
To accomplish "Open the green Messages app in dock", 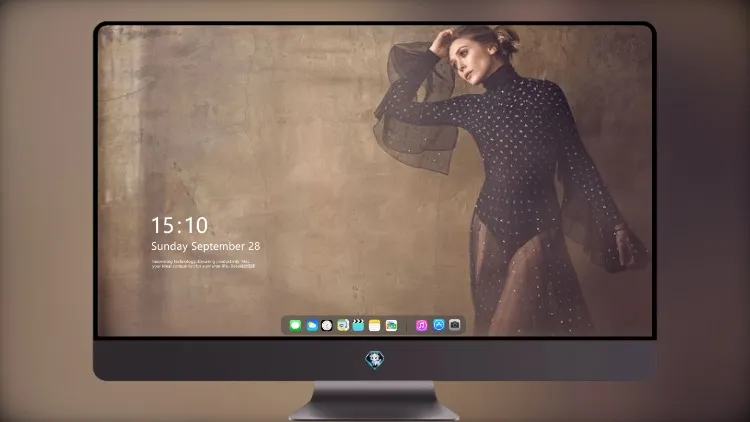I will pyautogui.click(x=295, y=325).
